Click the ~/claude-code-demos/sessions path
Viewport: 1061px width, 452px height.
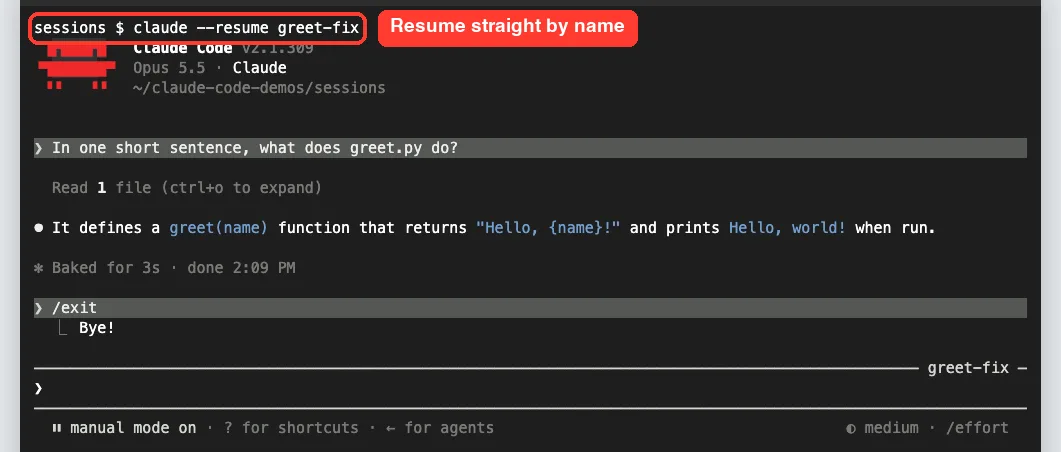[x=259, y=88]
